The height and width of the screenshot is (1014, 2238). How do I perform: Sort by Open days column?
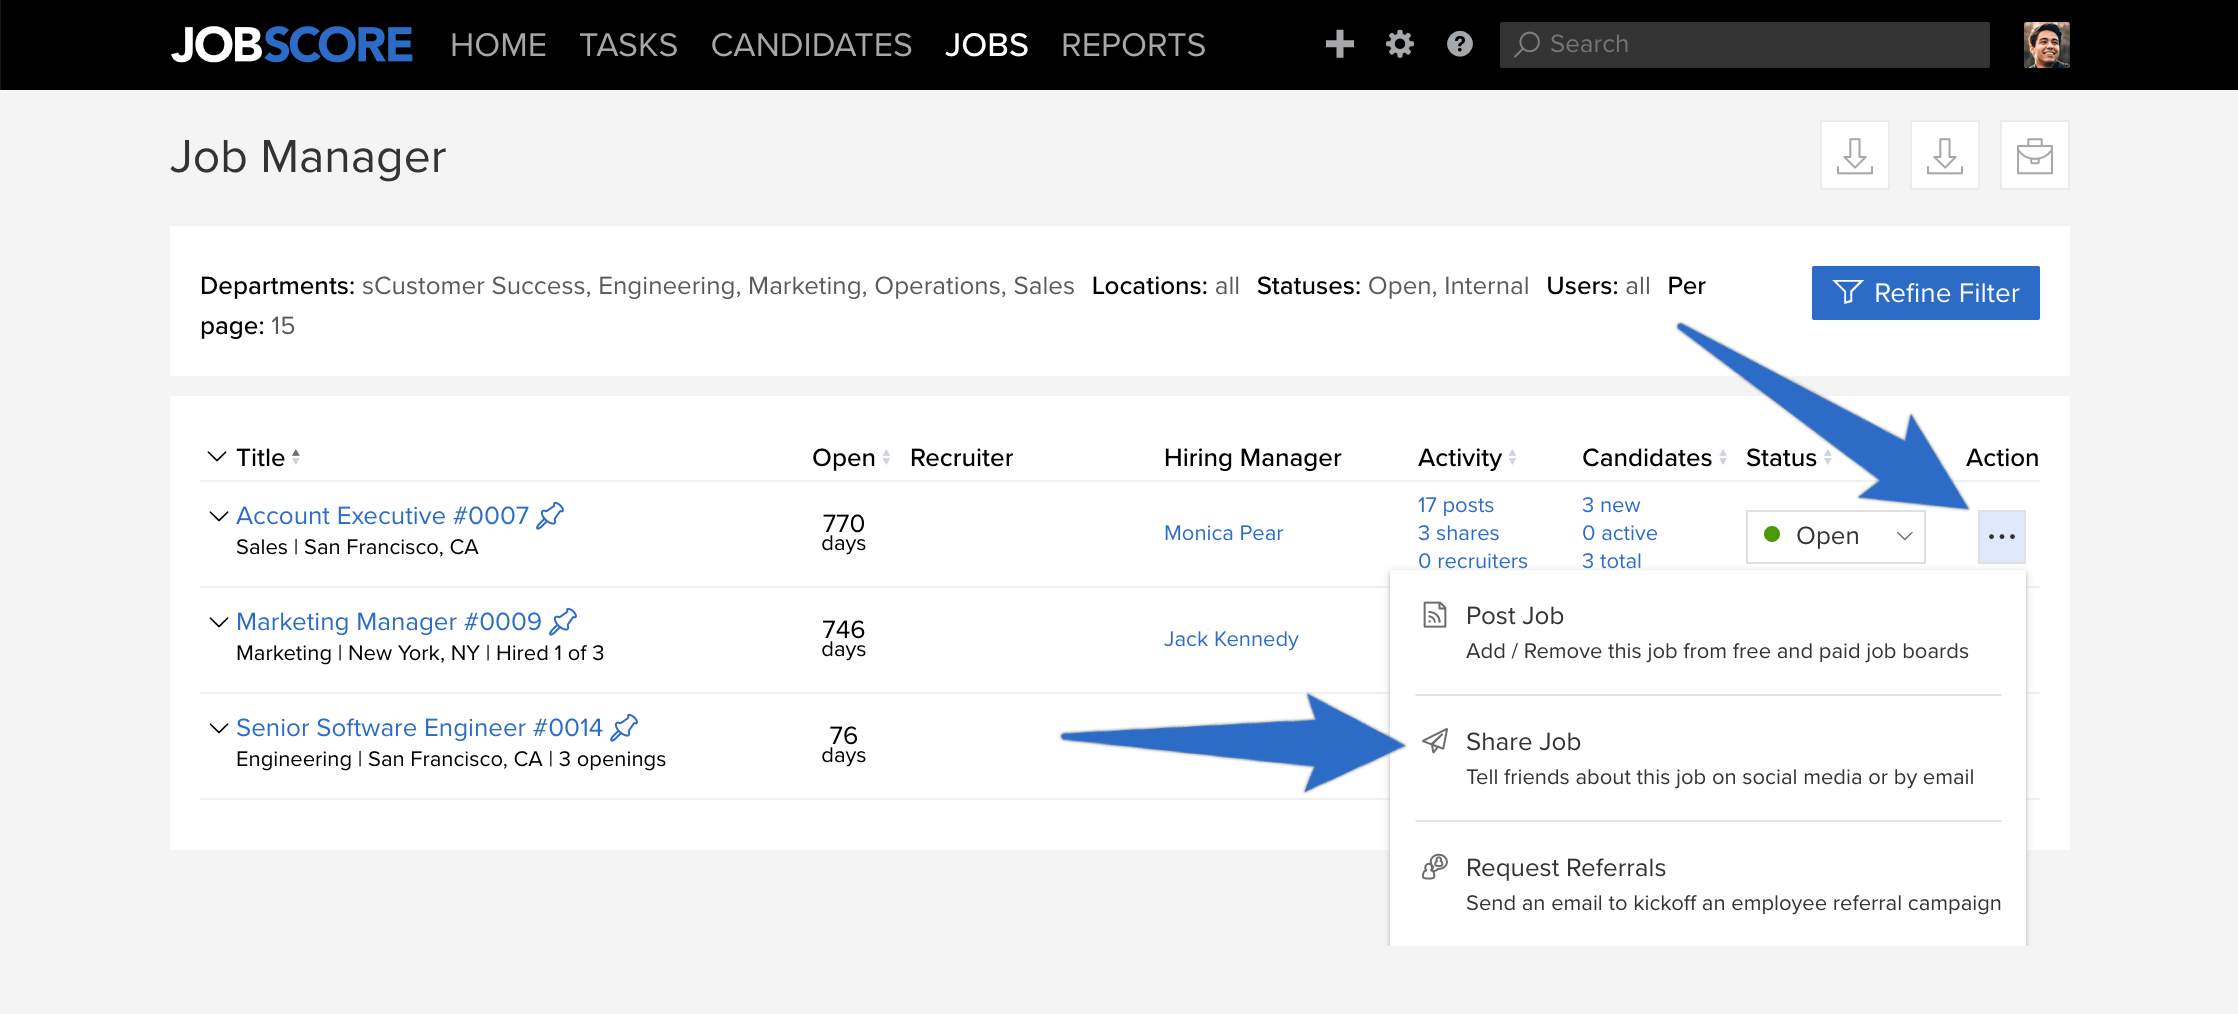[x=851, y=458]
